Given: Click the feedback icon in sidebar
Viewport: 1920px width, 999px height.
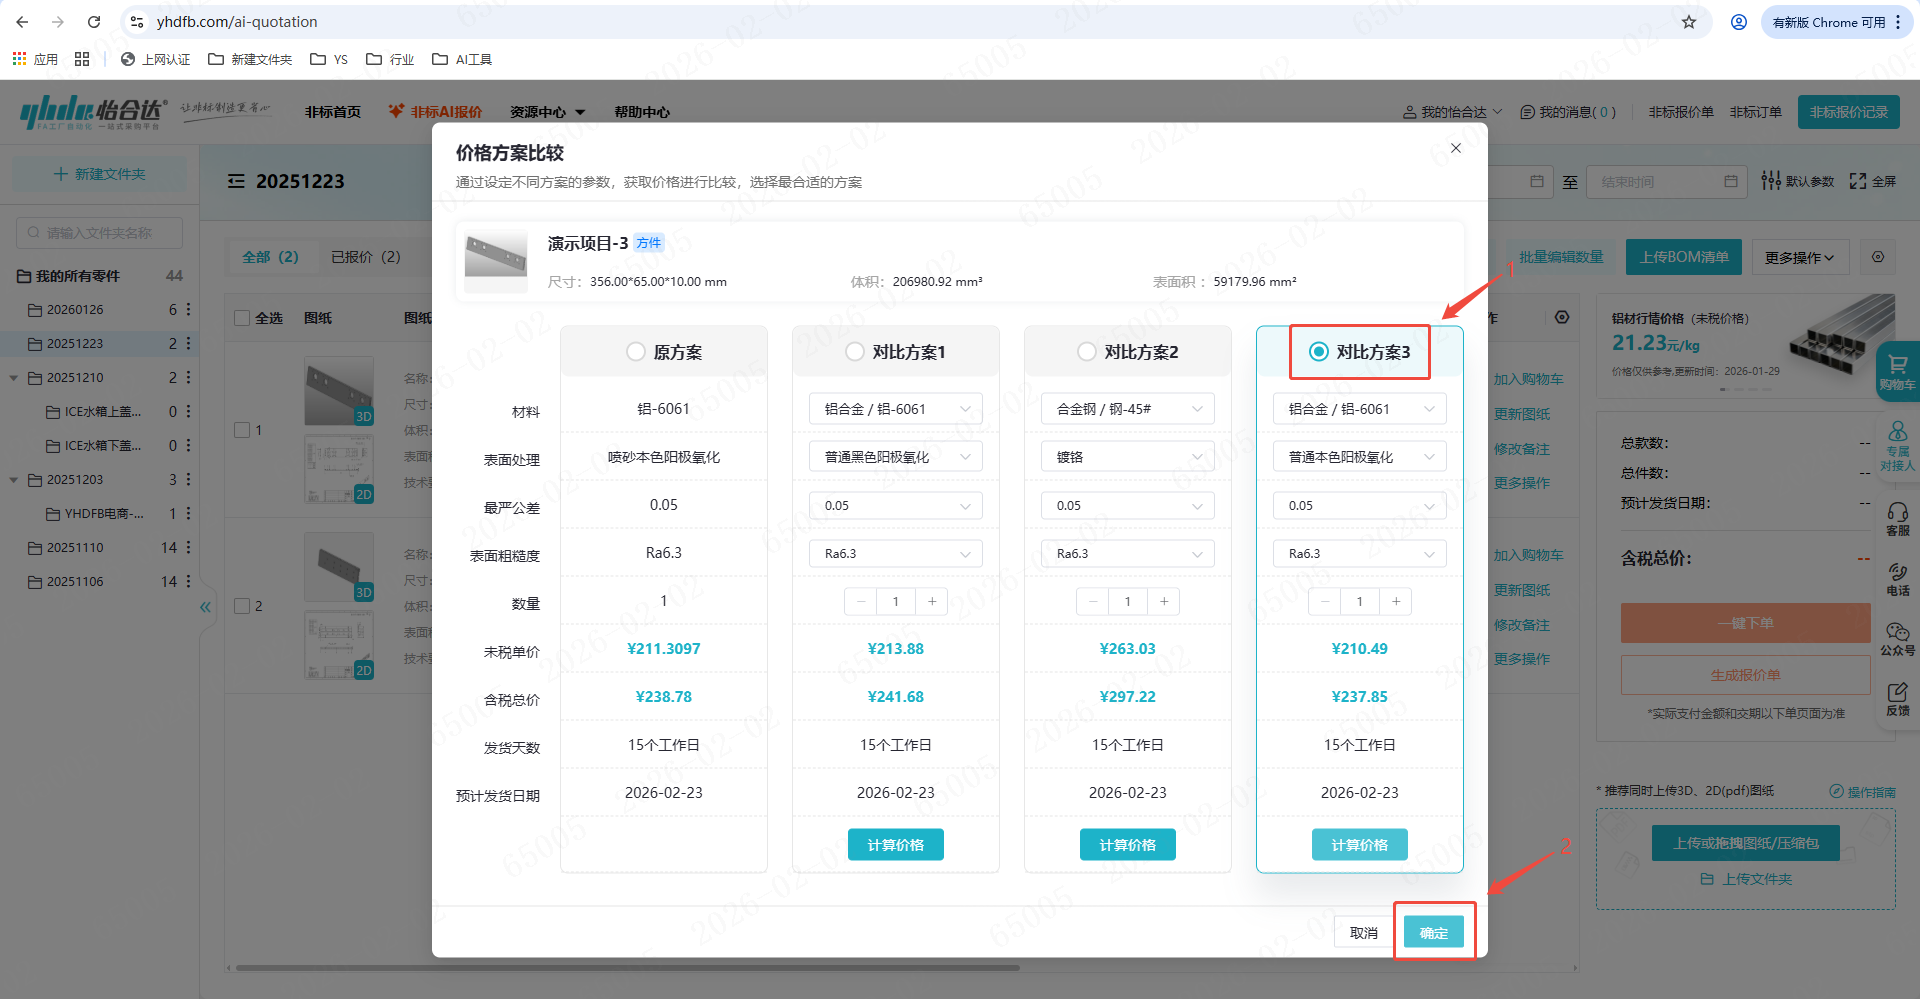Looking at the screenshot, I should click(x=1897, y=698).
